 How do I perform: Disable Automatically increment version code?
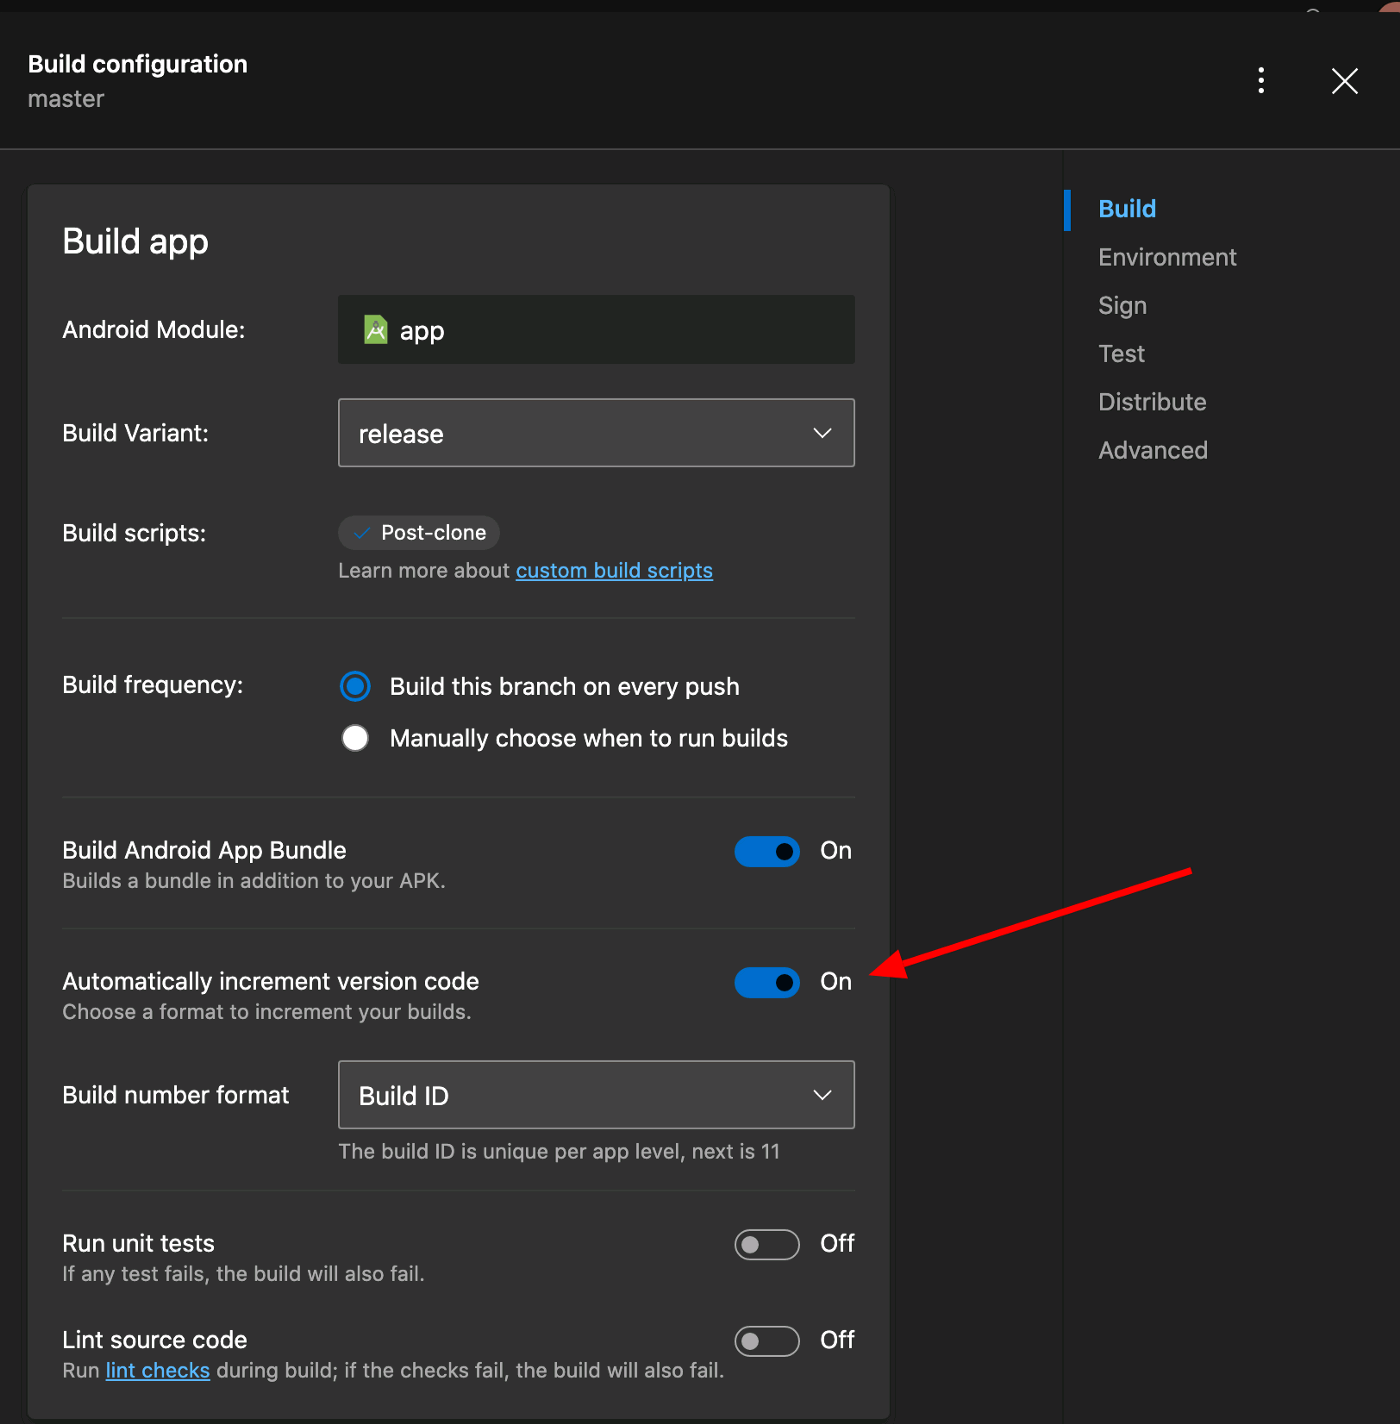(x=767, y=982)
